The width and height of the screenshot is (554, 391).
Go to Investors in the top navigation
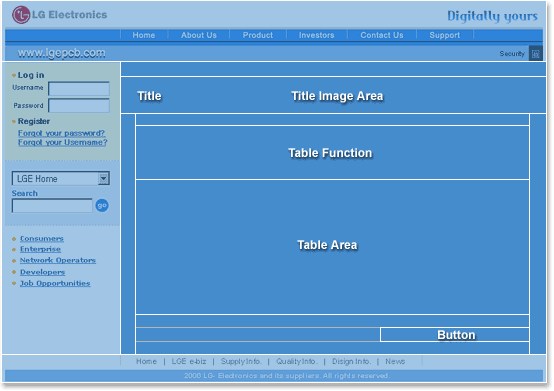[x=317, y=35]
